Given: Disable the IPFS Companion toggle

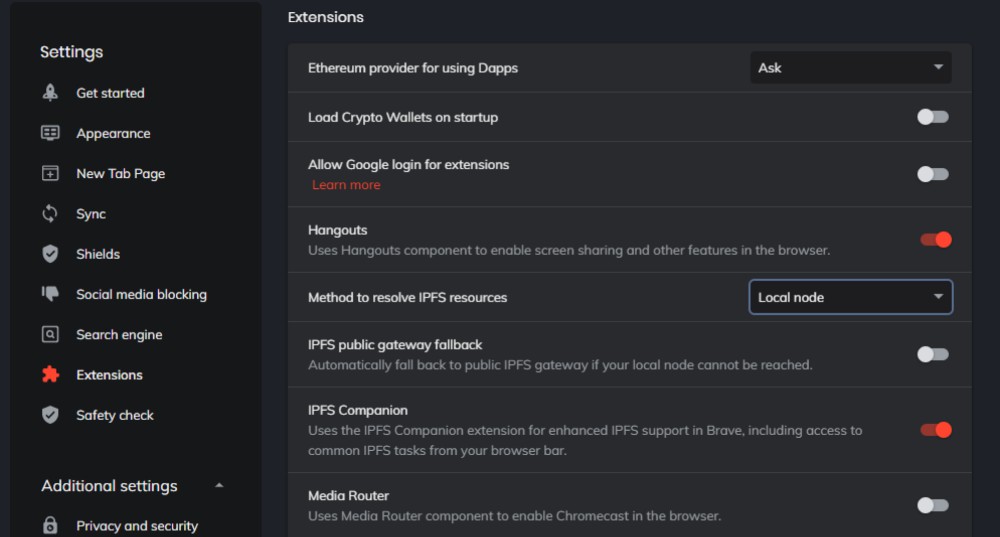Looking at the screenshot, I should coord(936,430).
